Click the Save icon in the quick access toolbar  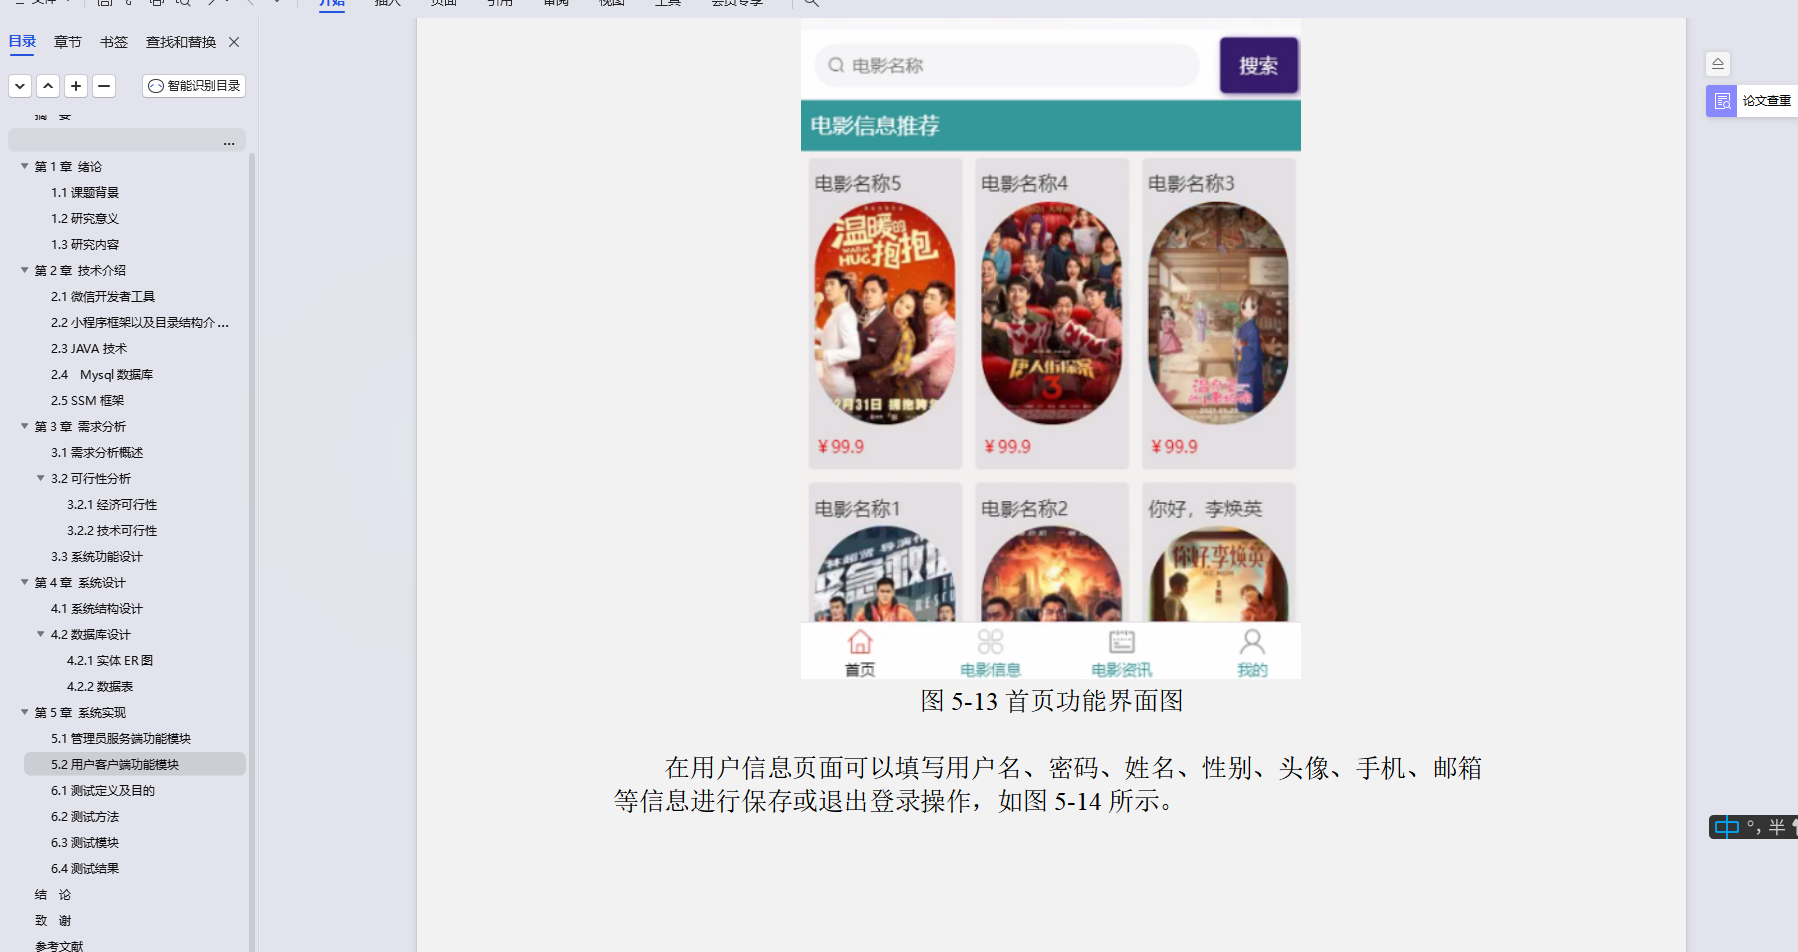[105, 4]
